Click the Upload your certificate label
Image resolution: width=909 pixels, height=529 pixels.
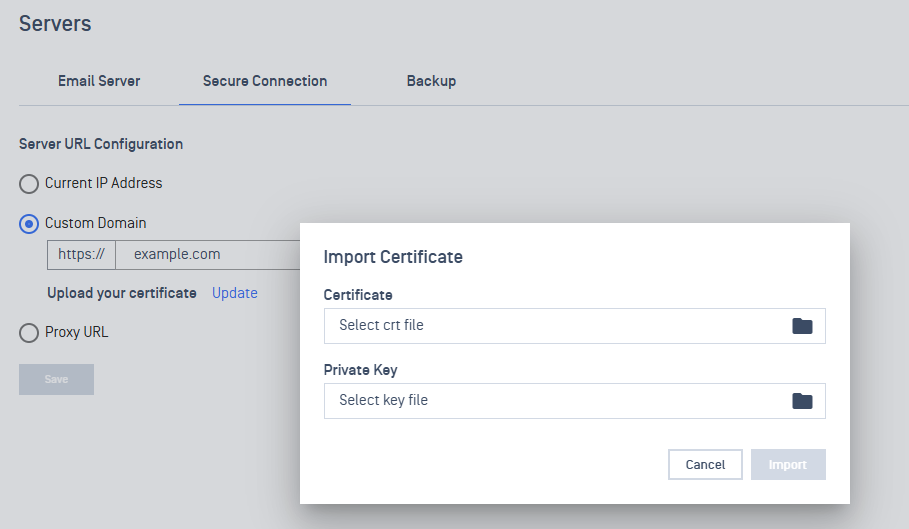122,293
